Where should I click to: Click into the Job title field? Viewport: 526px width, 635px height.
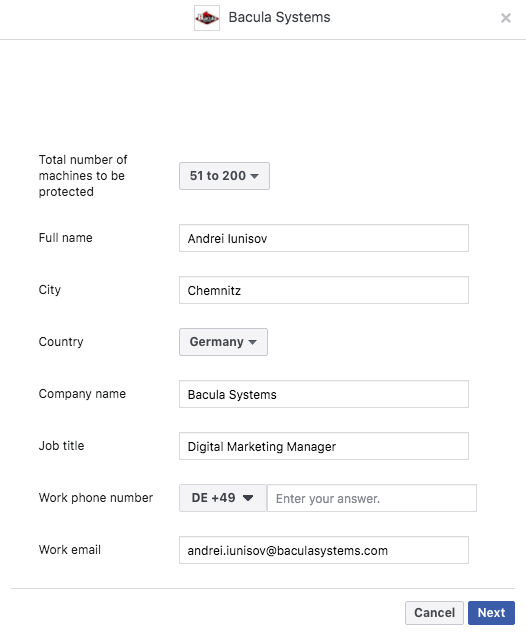324,446
